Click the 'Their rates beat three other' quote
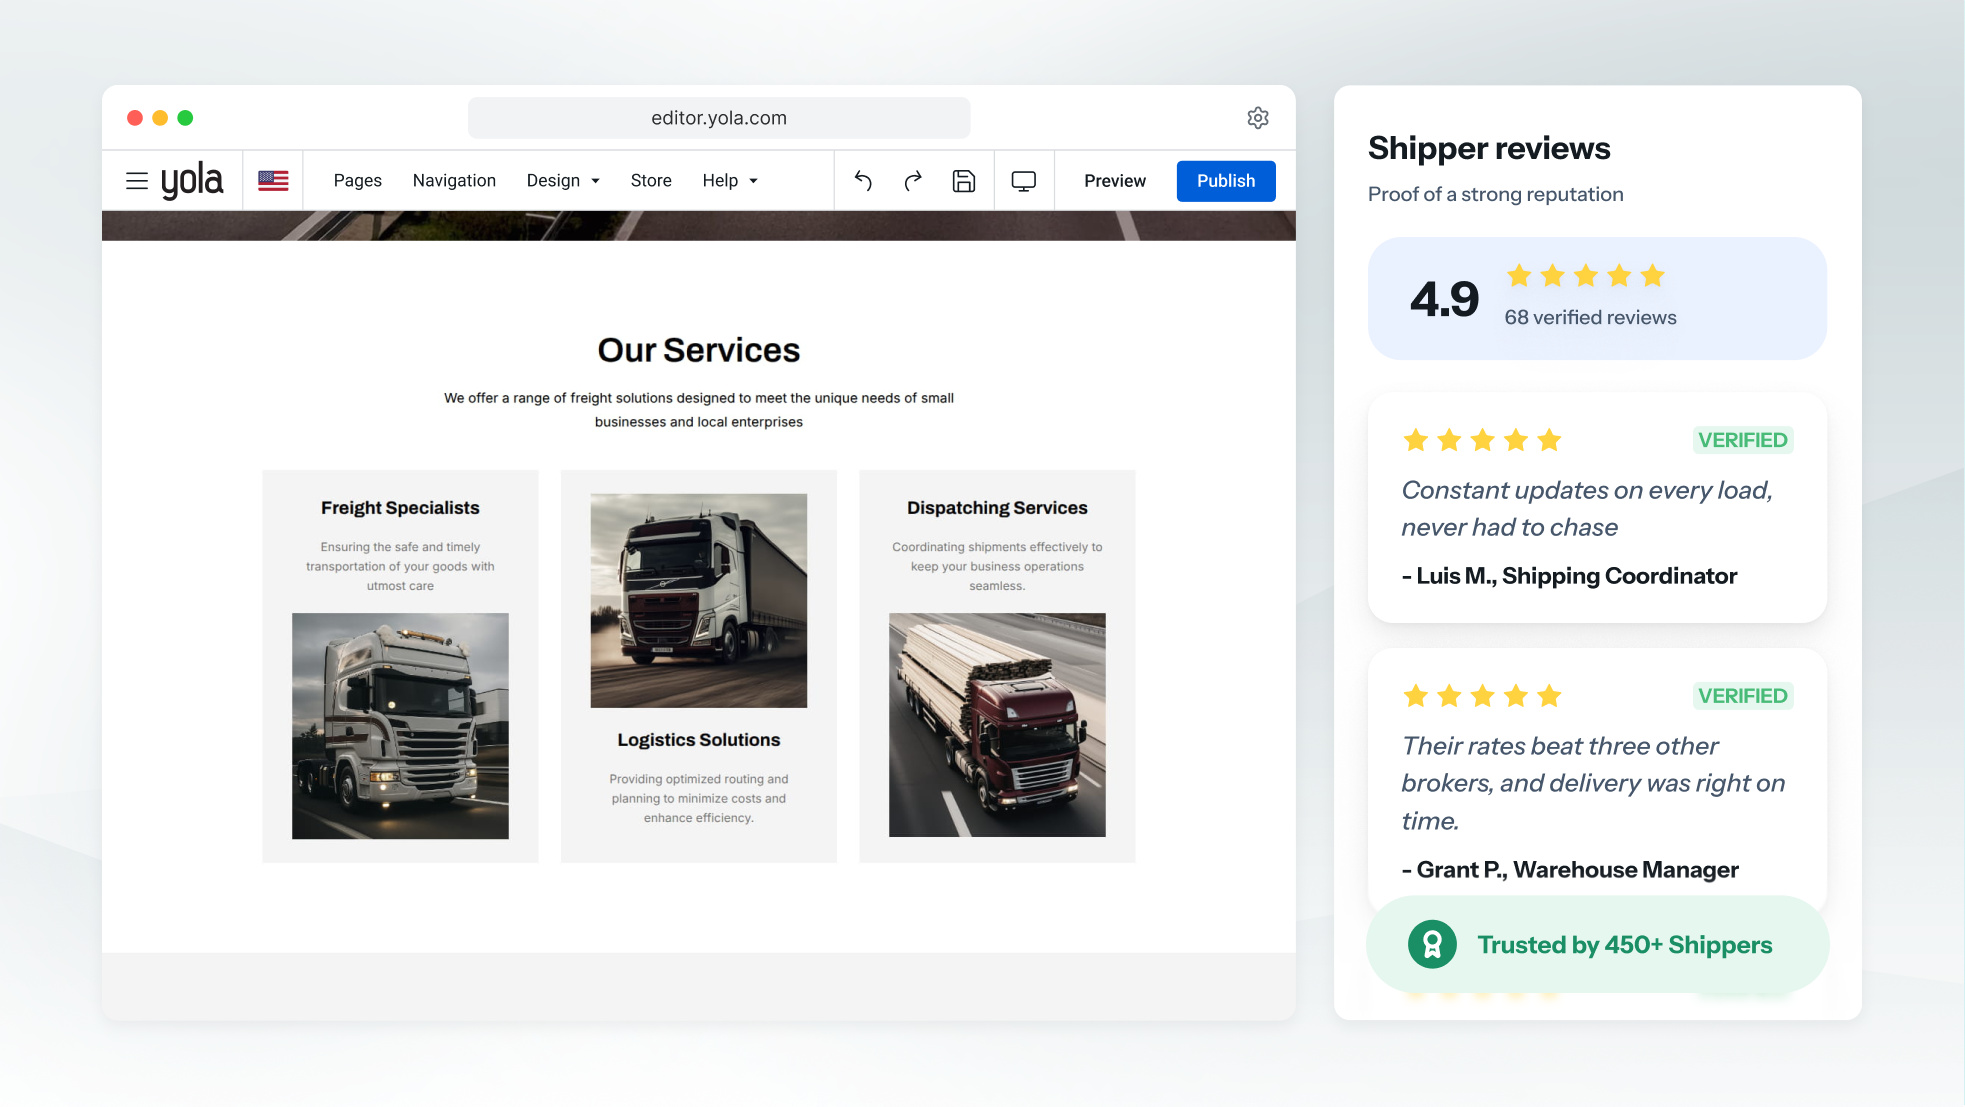1965x1107 pixels. (1593, 783)
